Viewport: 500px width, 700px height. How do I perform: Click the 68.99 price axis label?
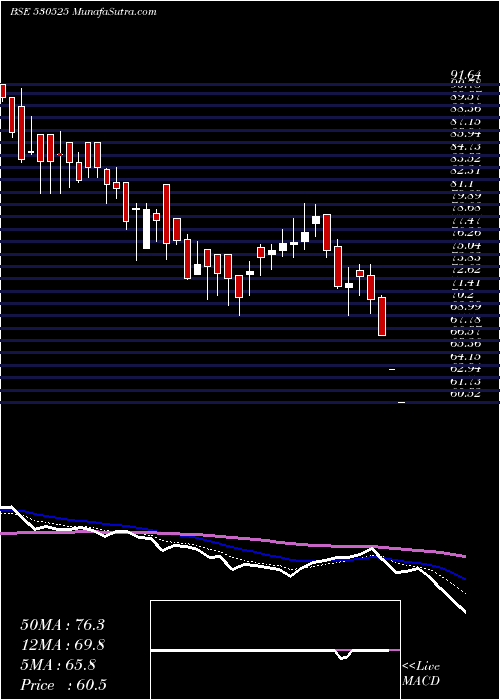point(465,308)
